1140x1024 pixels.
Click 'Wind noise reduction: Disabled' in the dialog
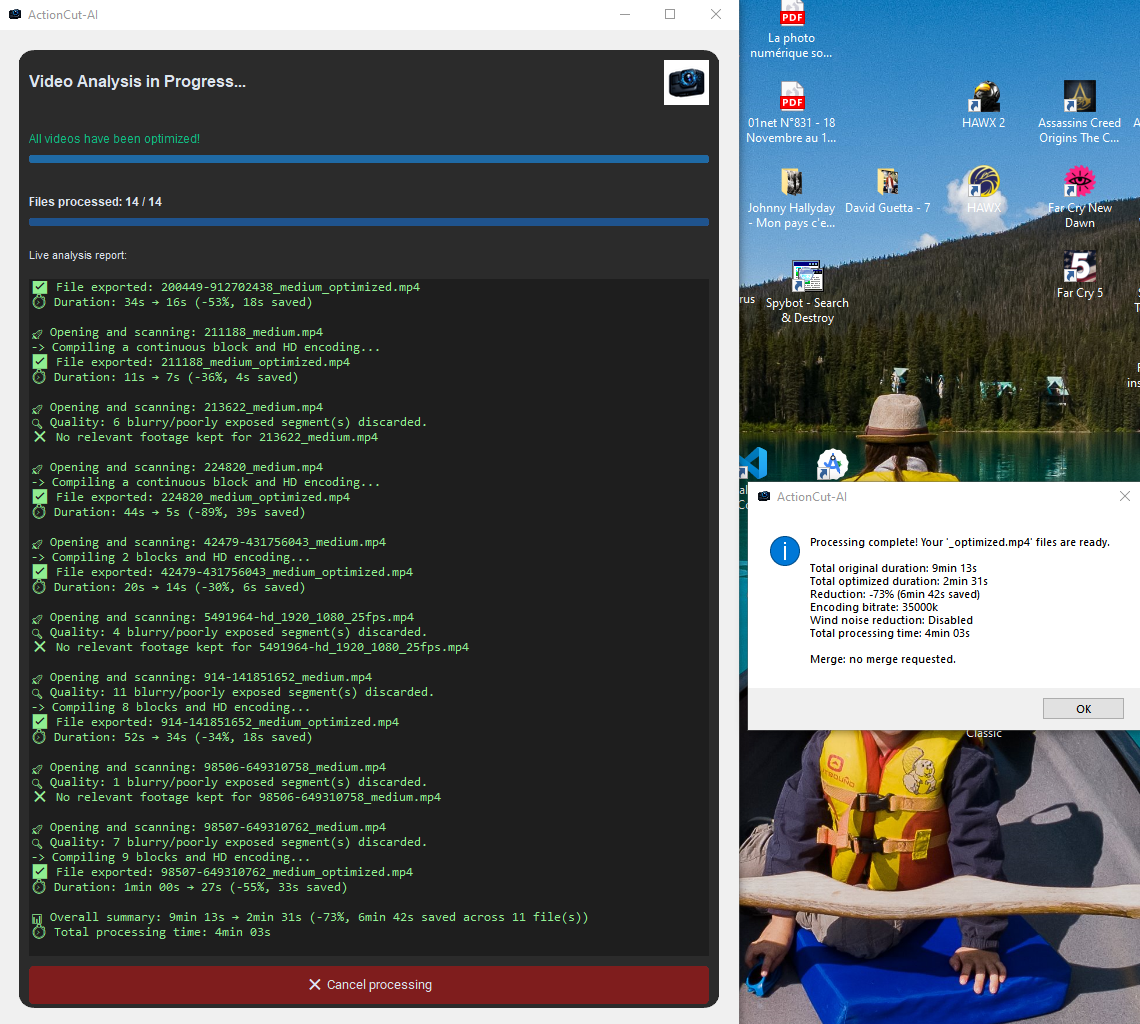pyautogui.click(x=891, y=620)
